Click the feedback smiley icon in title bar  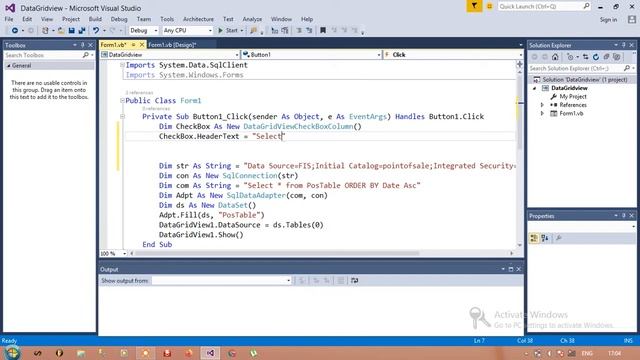489,7
